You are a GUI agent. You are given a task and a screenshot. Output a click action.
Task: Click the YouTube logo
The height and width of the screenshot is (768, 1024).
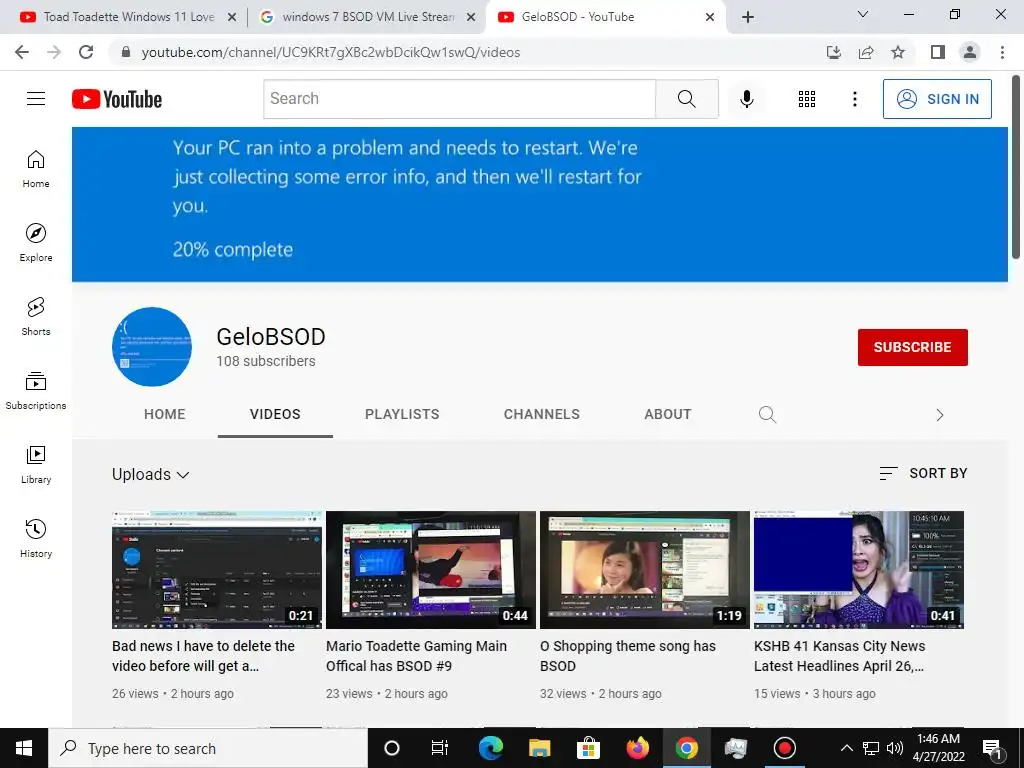(117, 99)
